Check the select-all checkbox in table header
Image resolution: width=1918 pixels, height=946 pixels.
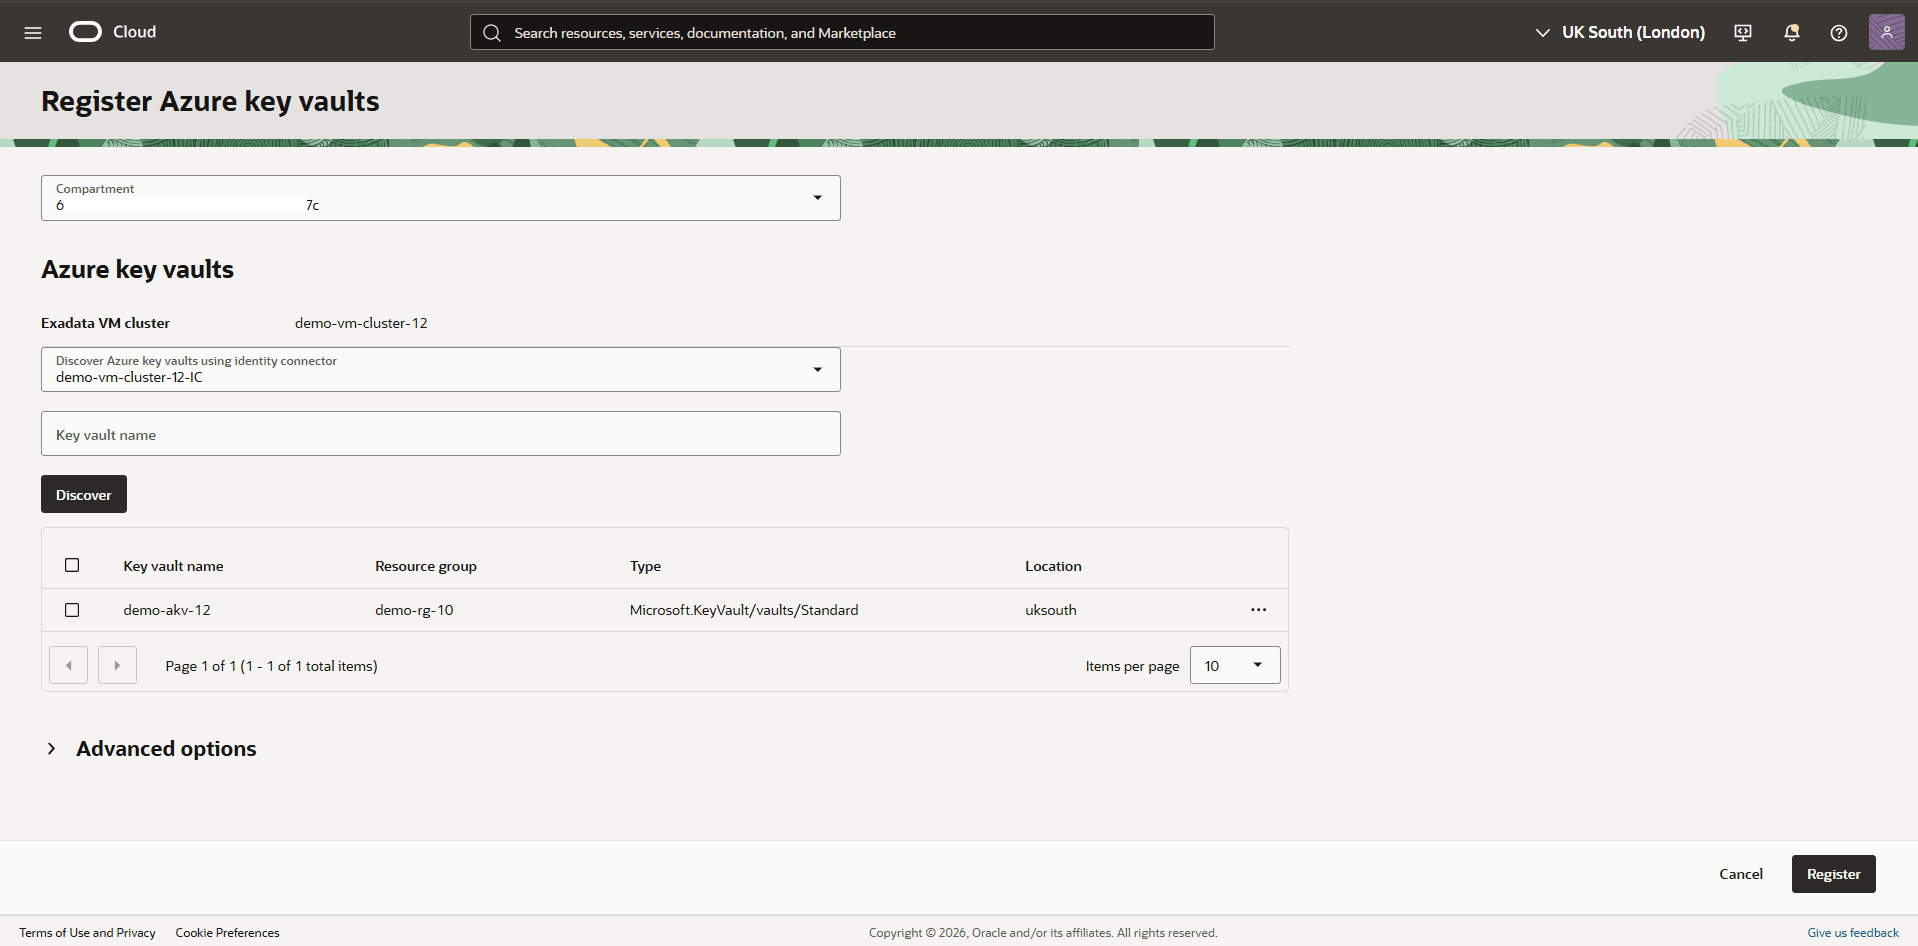tap(71, 565)
